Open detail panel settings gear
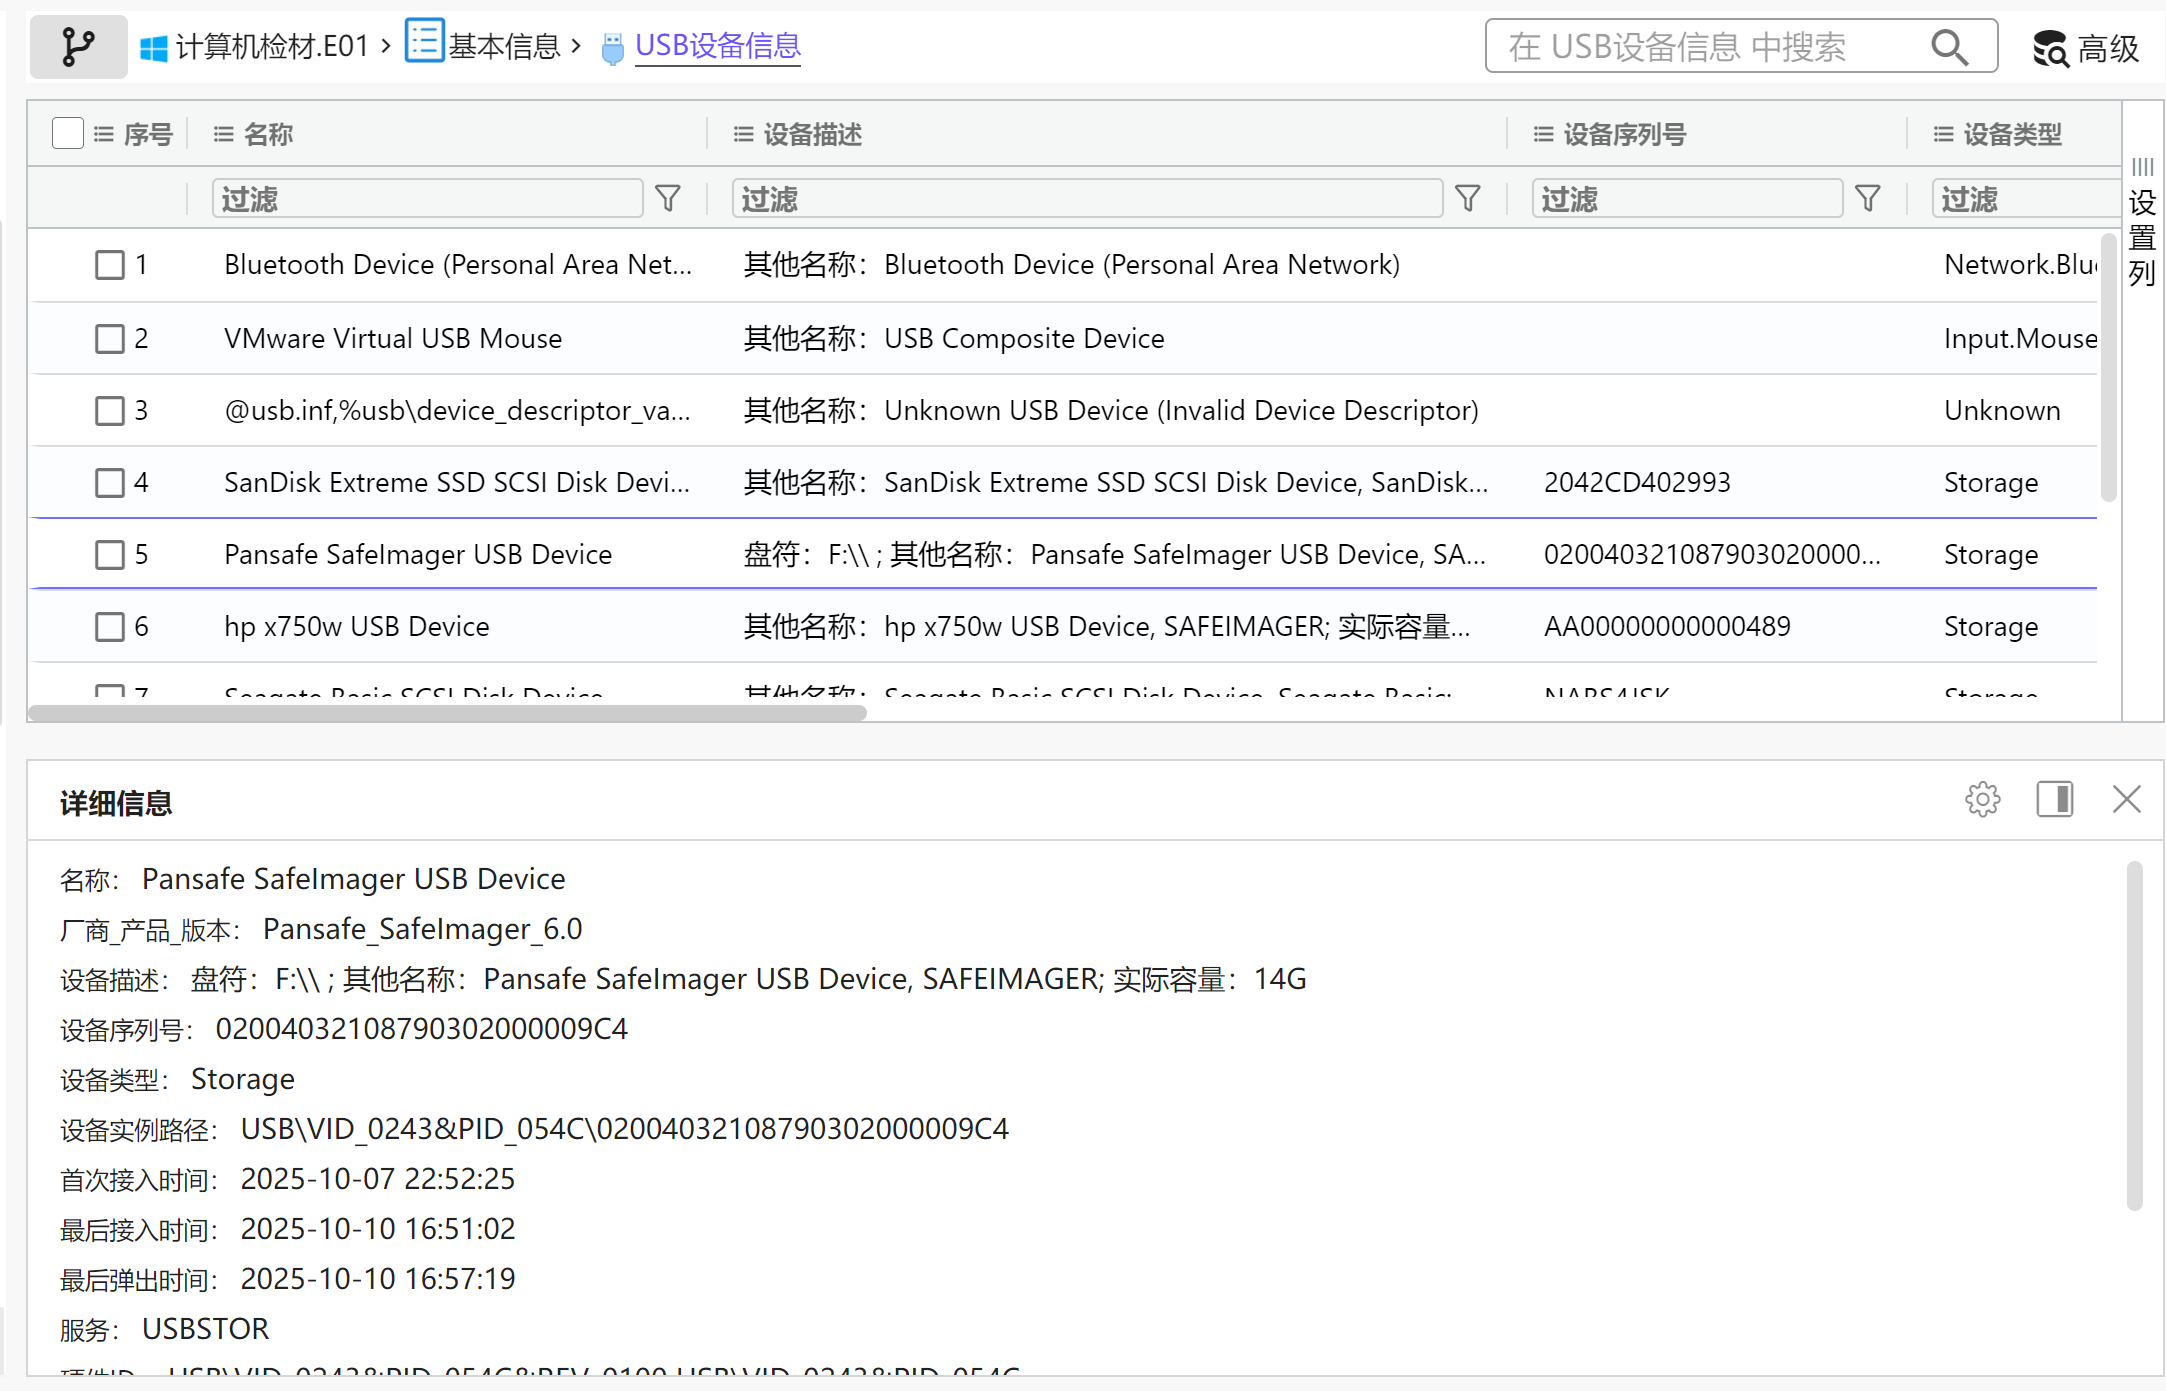Viewport: 2166px width, 1391px height. click(x=1982, y=800)
